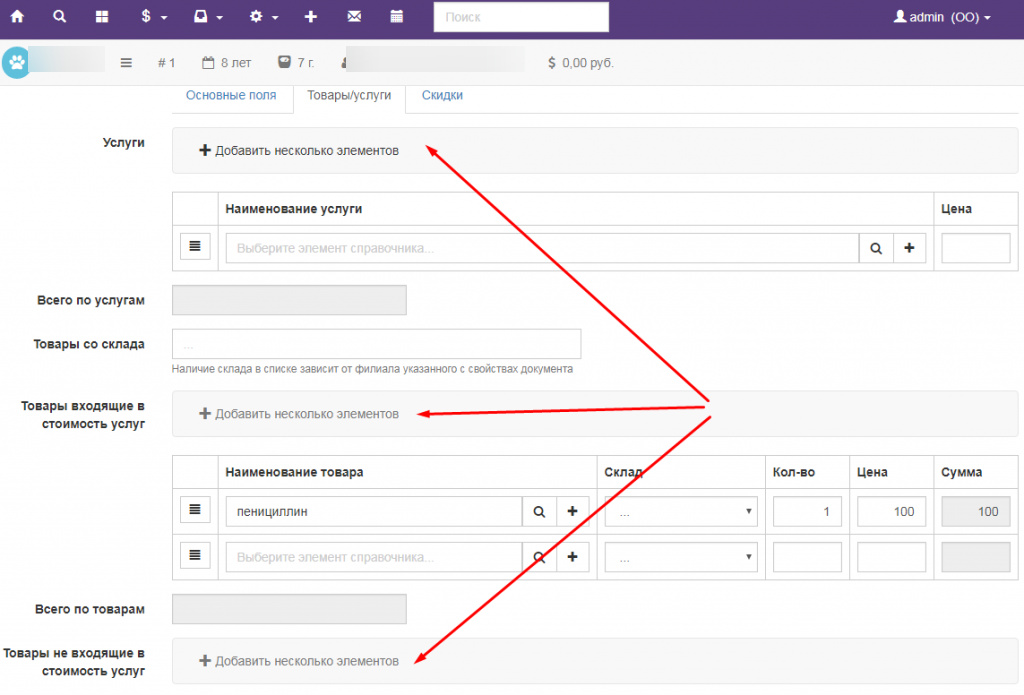Search products in empty row magnifier
Image resolution: width=1024 pixels, height=695 pixels.
click(539, 557)
